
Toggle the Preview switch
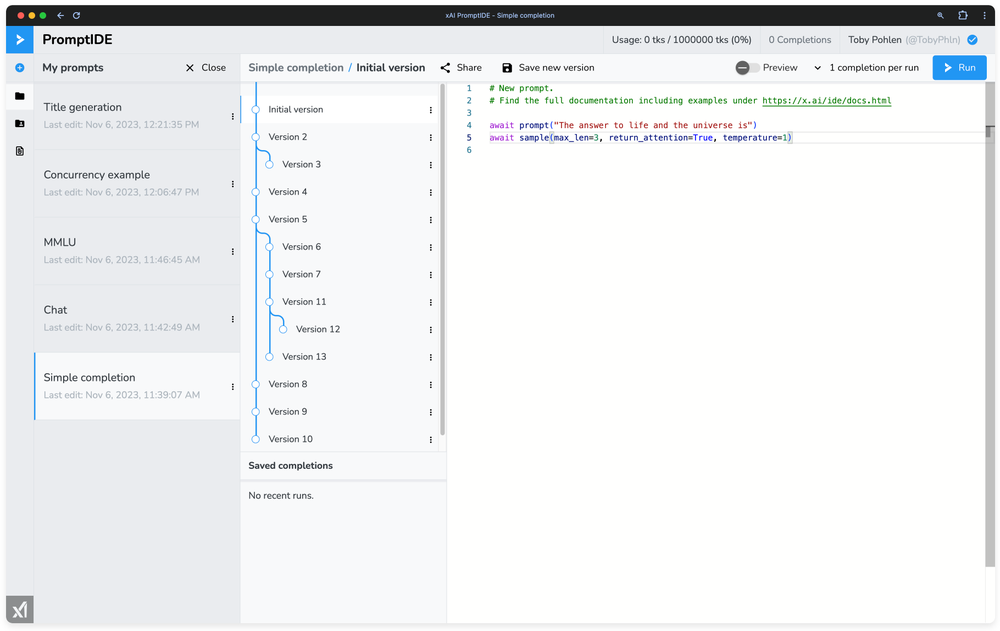(747, 68)
